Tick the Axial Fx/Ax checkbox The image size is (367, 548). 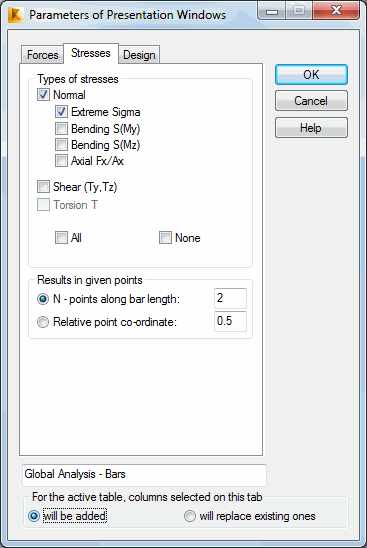(61, 161)
